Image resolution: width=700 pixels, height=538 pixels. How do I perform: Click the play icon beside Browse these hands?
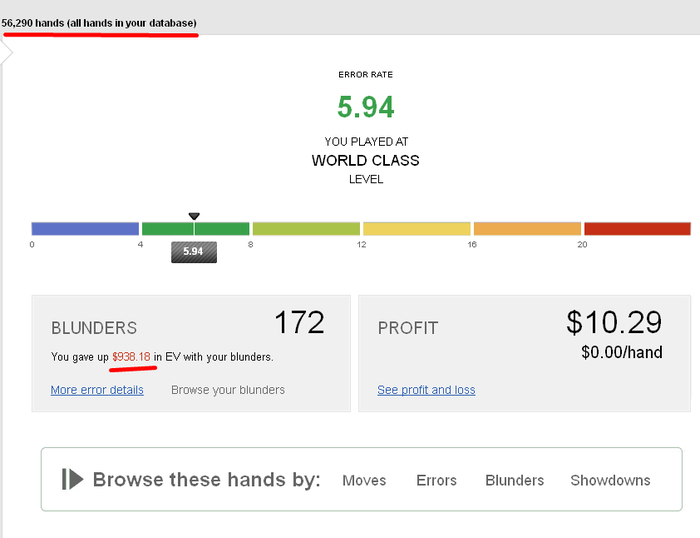tap(72, 479)
